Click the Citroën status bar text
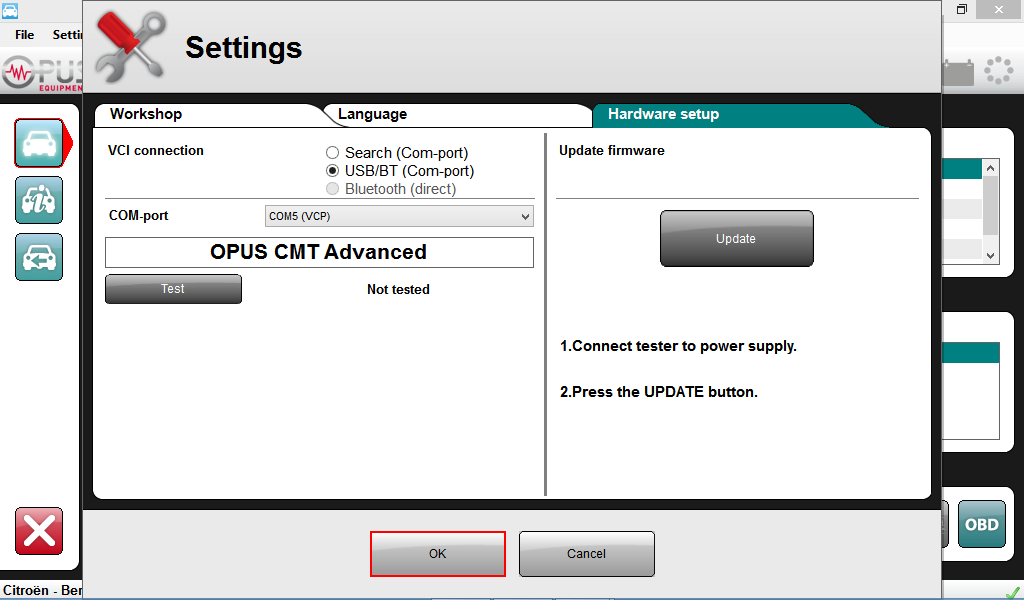1024x600 pixels. pos(42,590)
